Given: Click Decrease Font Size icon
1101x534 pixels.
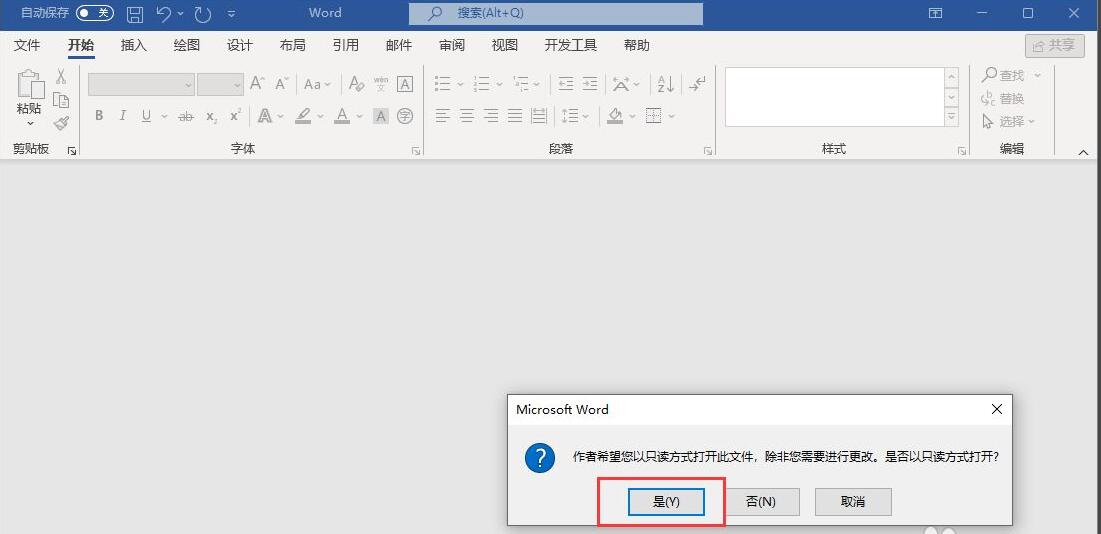Looking at the screenshot, I should tap(282, 84).
